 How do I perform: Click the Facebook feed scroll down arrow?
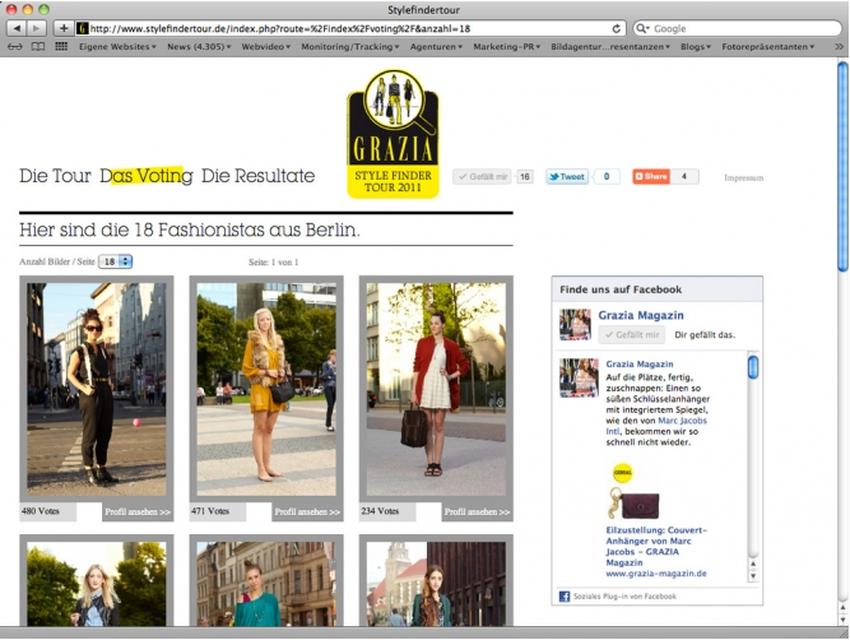[x=753, y=576]
